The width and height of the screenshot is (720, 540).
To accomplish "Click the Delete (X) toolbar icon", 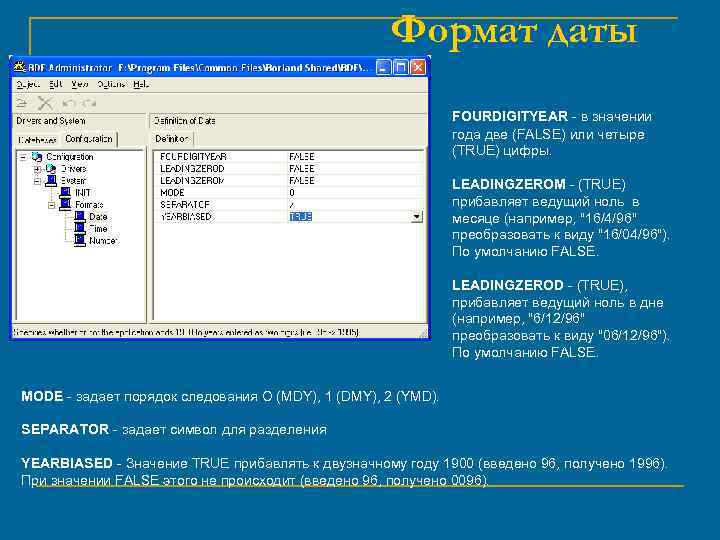I will (x=45, y=103).
